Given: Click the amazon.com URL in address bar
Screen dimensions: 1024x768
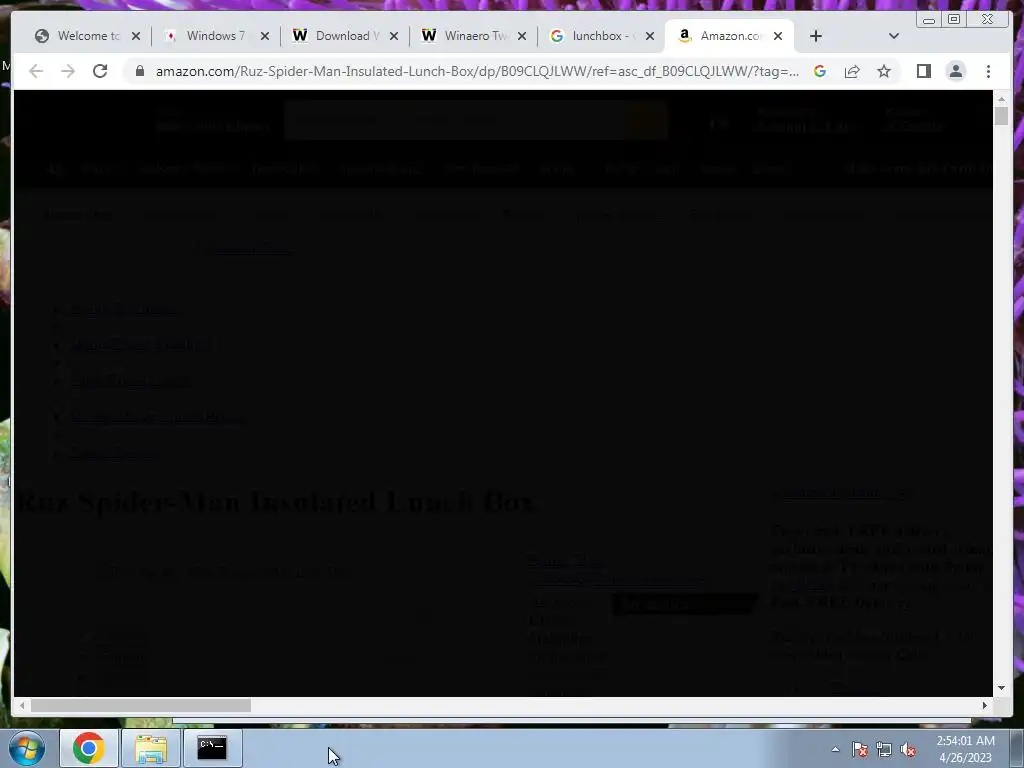Looking at the screenshot, I should (477, 71).
